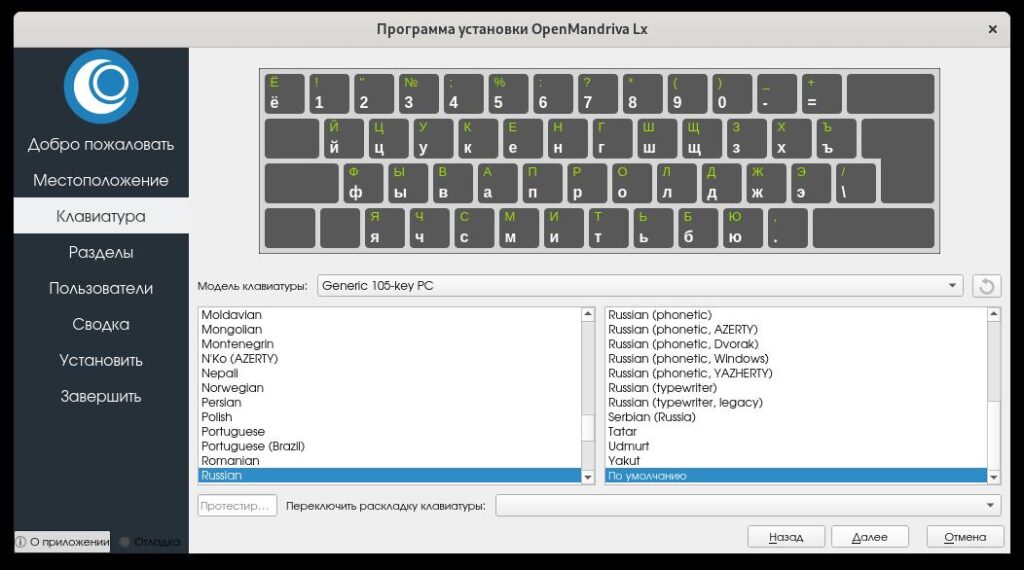Expand the 'Переключить раскладку клавиатуры' dropdown
Viewport: 1024px width, 570px height.
point(748,505)
